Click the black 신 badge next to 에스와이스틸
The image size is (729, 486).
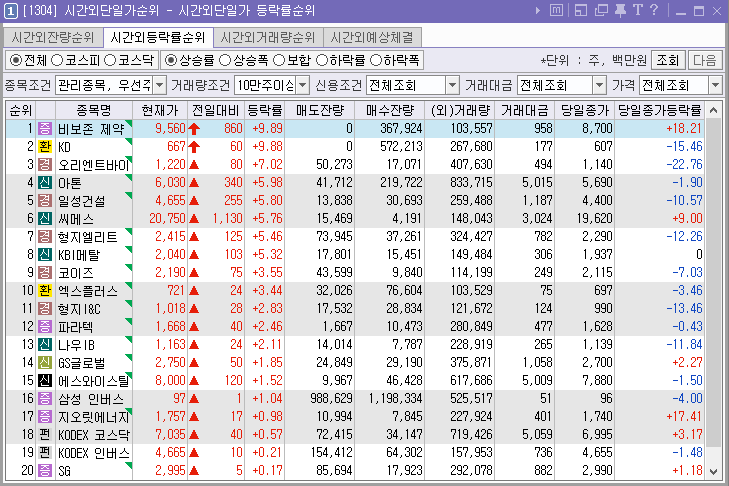pos(45,380)
